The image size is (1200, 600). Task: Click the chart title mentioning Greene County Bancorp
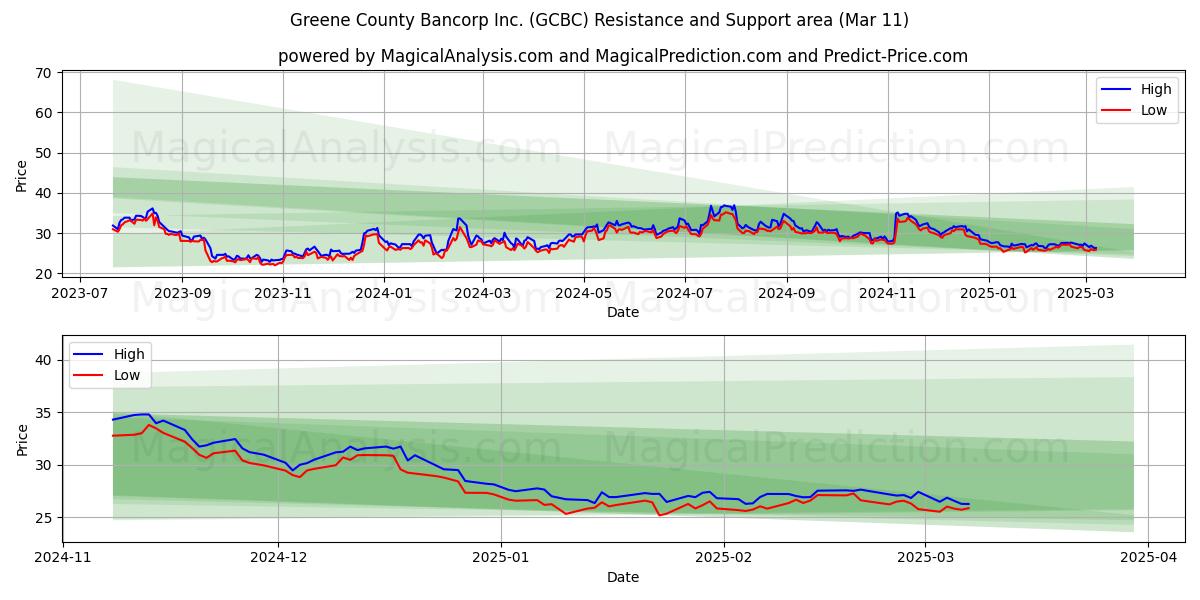click(x=599, y=20)
